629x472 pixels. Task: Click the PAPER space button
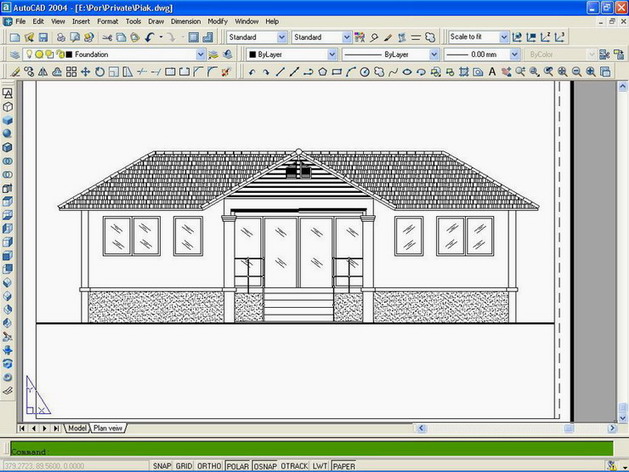coord(343,466)
